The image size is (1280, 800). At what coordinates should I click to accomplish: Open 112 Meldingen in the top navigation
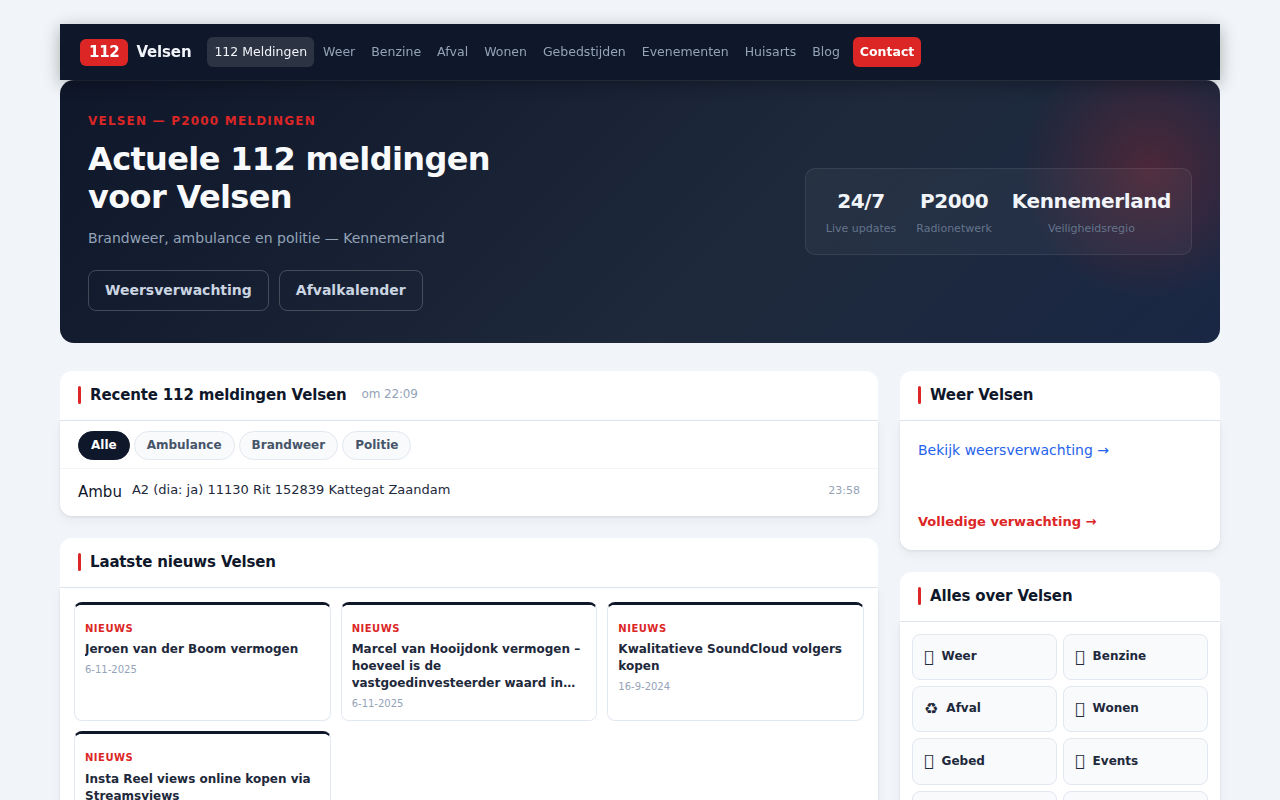point(260,52)
